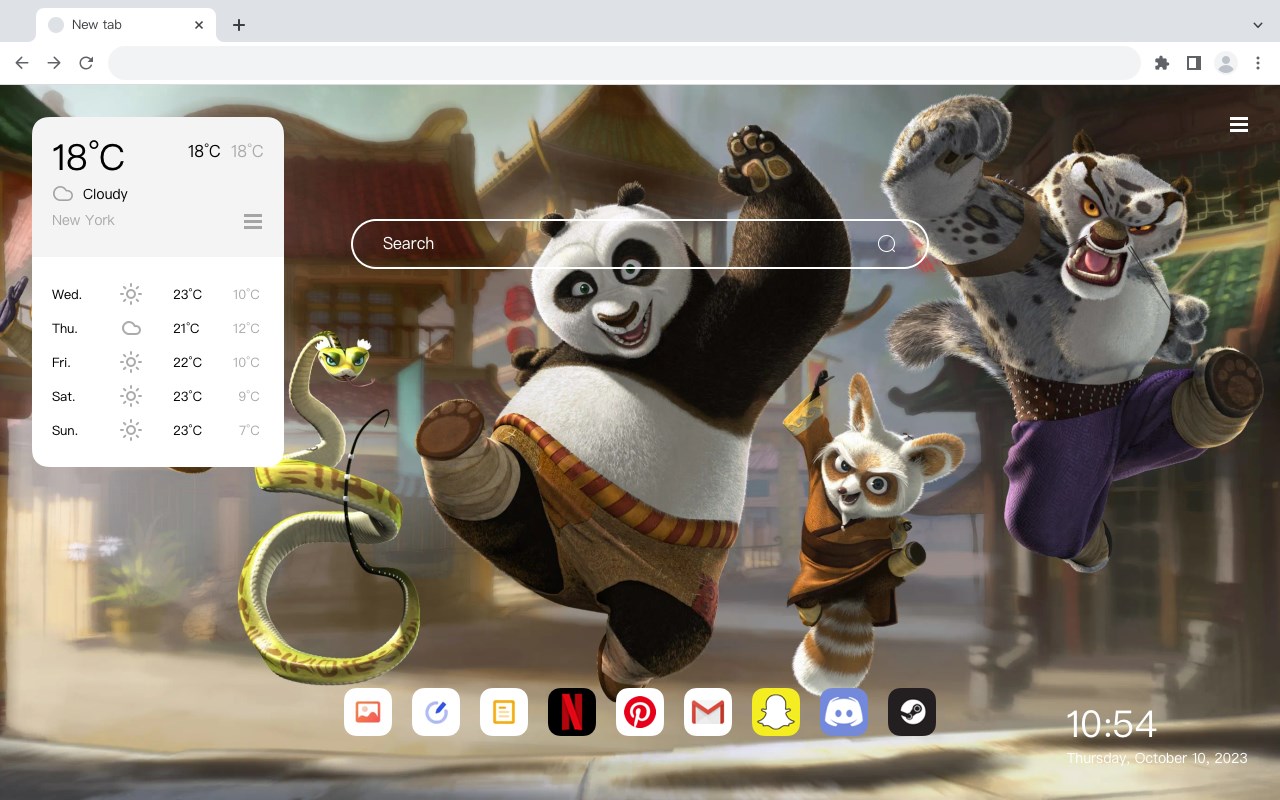Click the sun icon for Friday forecast
Image resolution: width=1280 pixels, height=800 pixels.
pyautogui.click(x=131, y=362)
